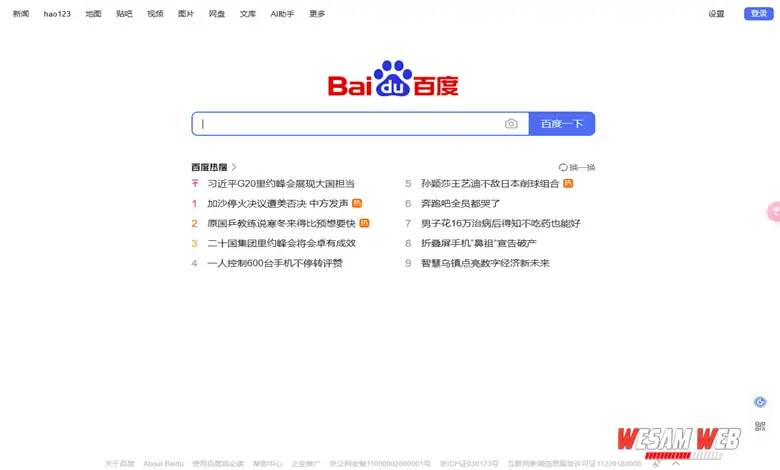Open 二十国集团里约峰会将会卓有成效 headline
The height and width of the screenshot is (470, 780).
point(282,243)
